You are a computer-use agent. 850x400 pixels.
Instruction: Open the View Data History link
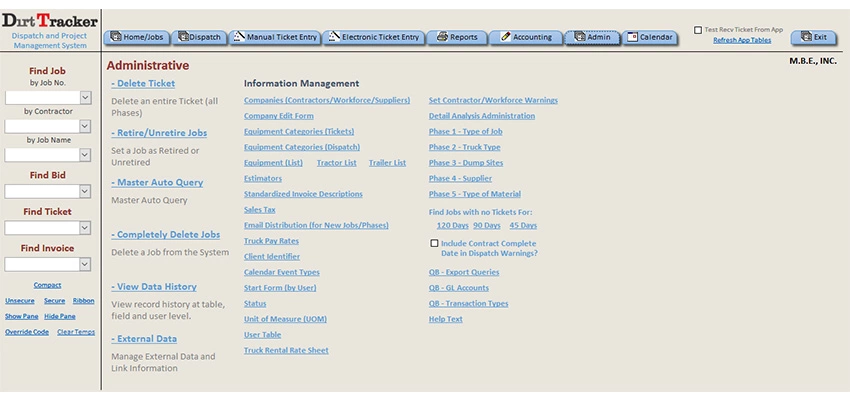(154, 287)
